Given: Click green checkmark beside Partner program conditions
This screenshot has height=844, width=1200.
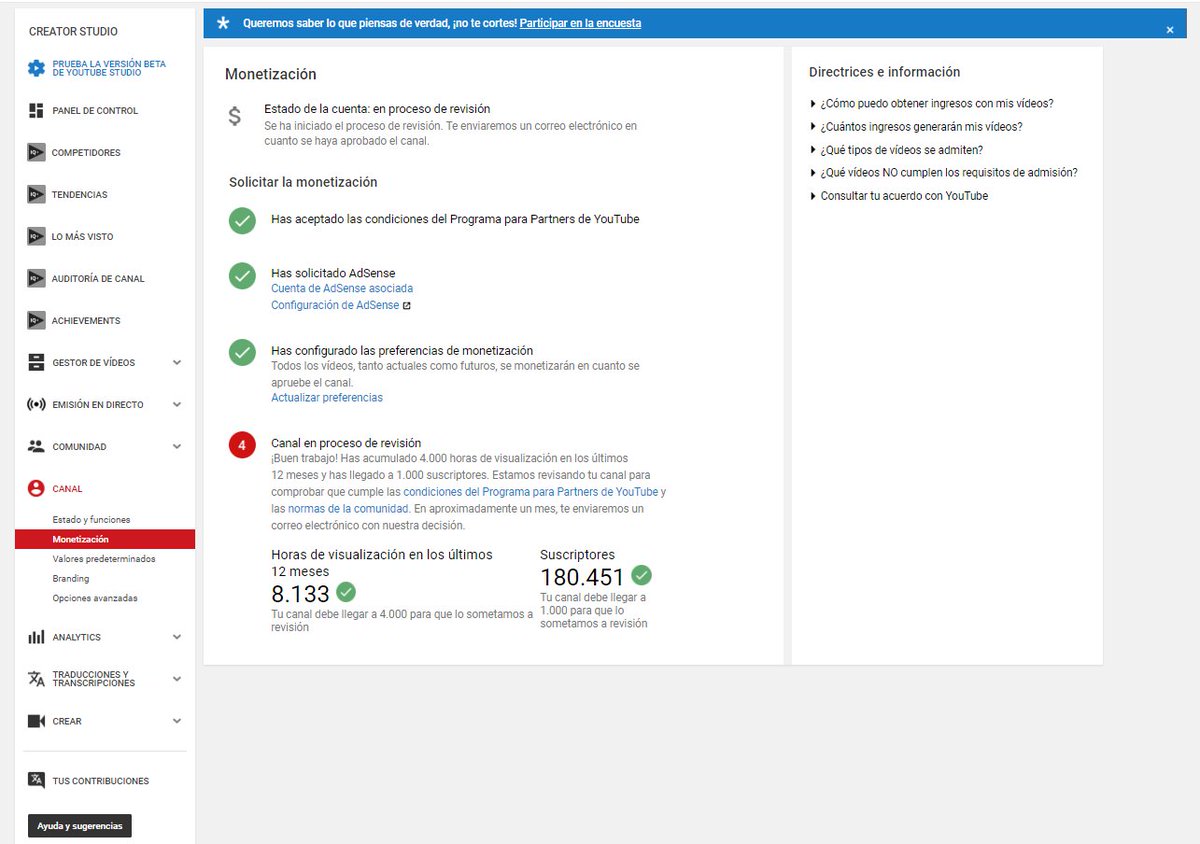Looking at the screenshot, I should click(242, 220).
